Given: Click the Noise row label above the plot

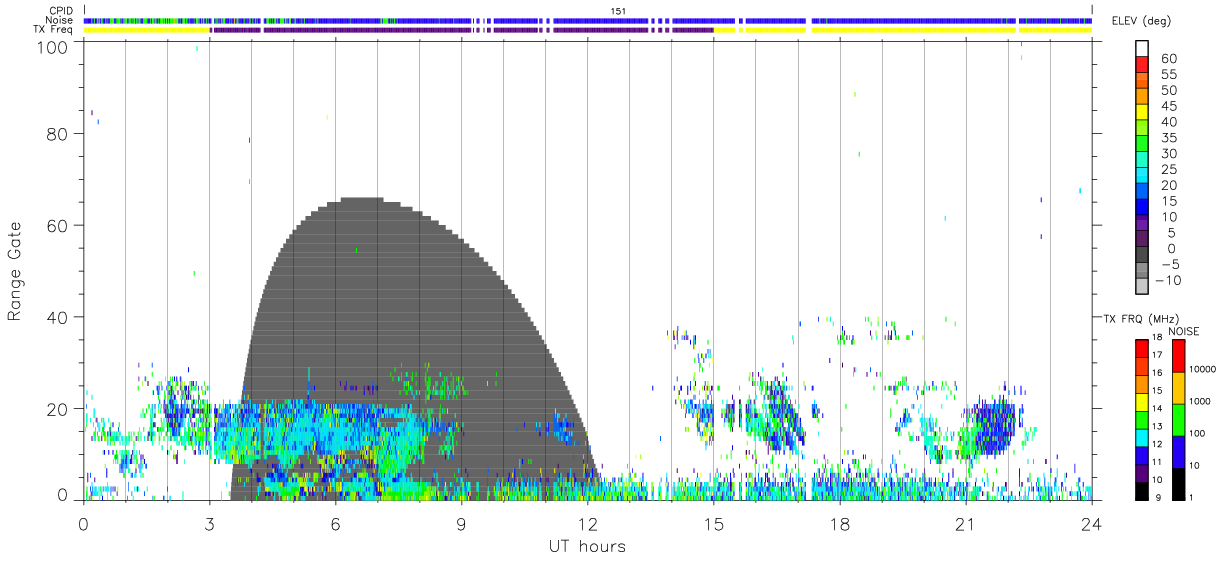Looking at the screenshot, I should point(60,20).
